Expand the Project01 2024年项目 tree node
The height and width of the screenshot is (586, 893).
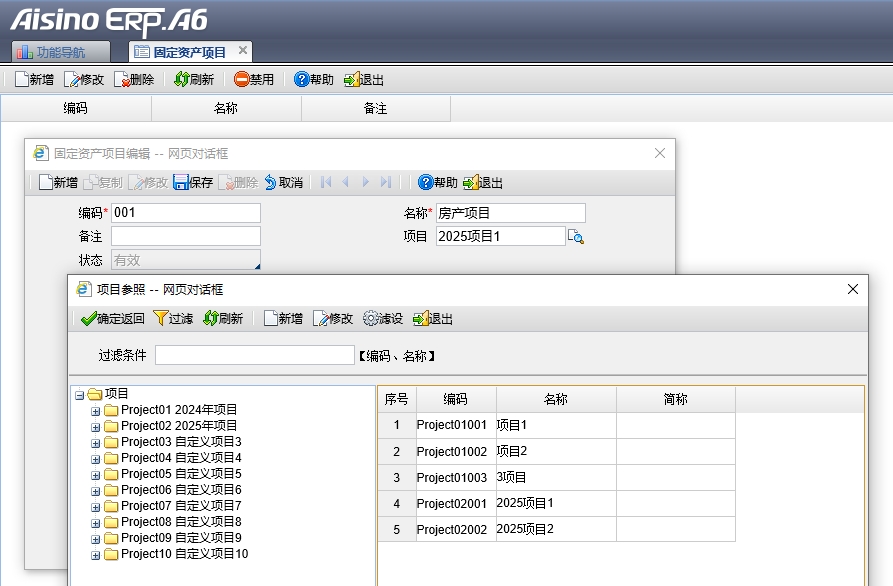pos(96,410)
